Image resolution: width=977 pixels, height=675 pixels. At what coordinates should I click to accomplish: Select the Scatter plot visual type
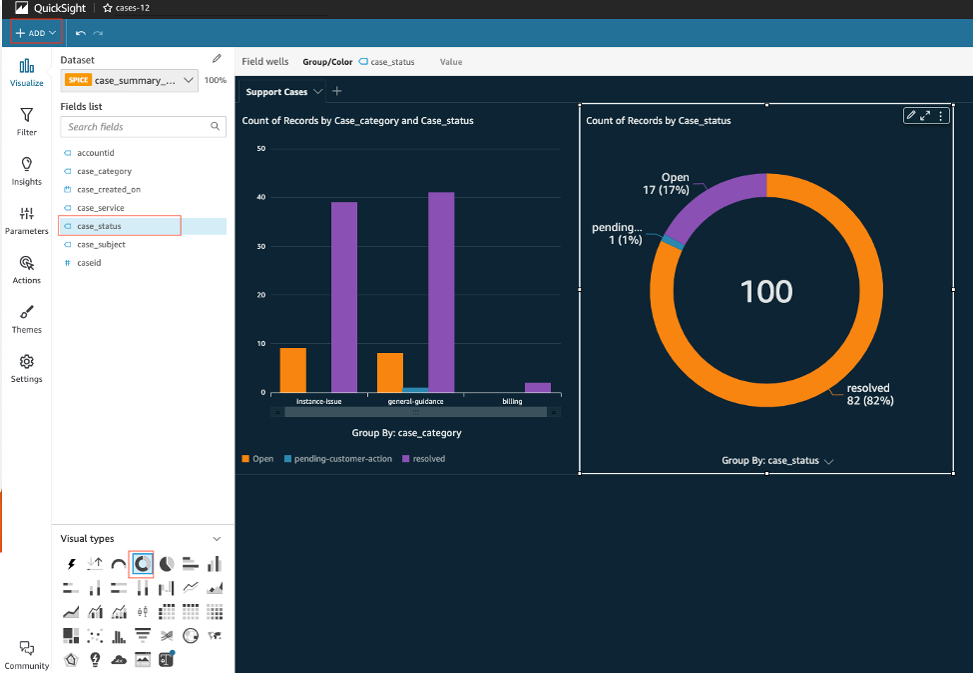[x=95, y=635]
